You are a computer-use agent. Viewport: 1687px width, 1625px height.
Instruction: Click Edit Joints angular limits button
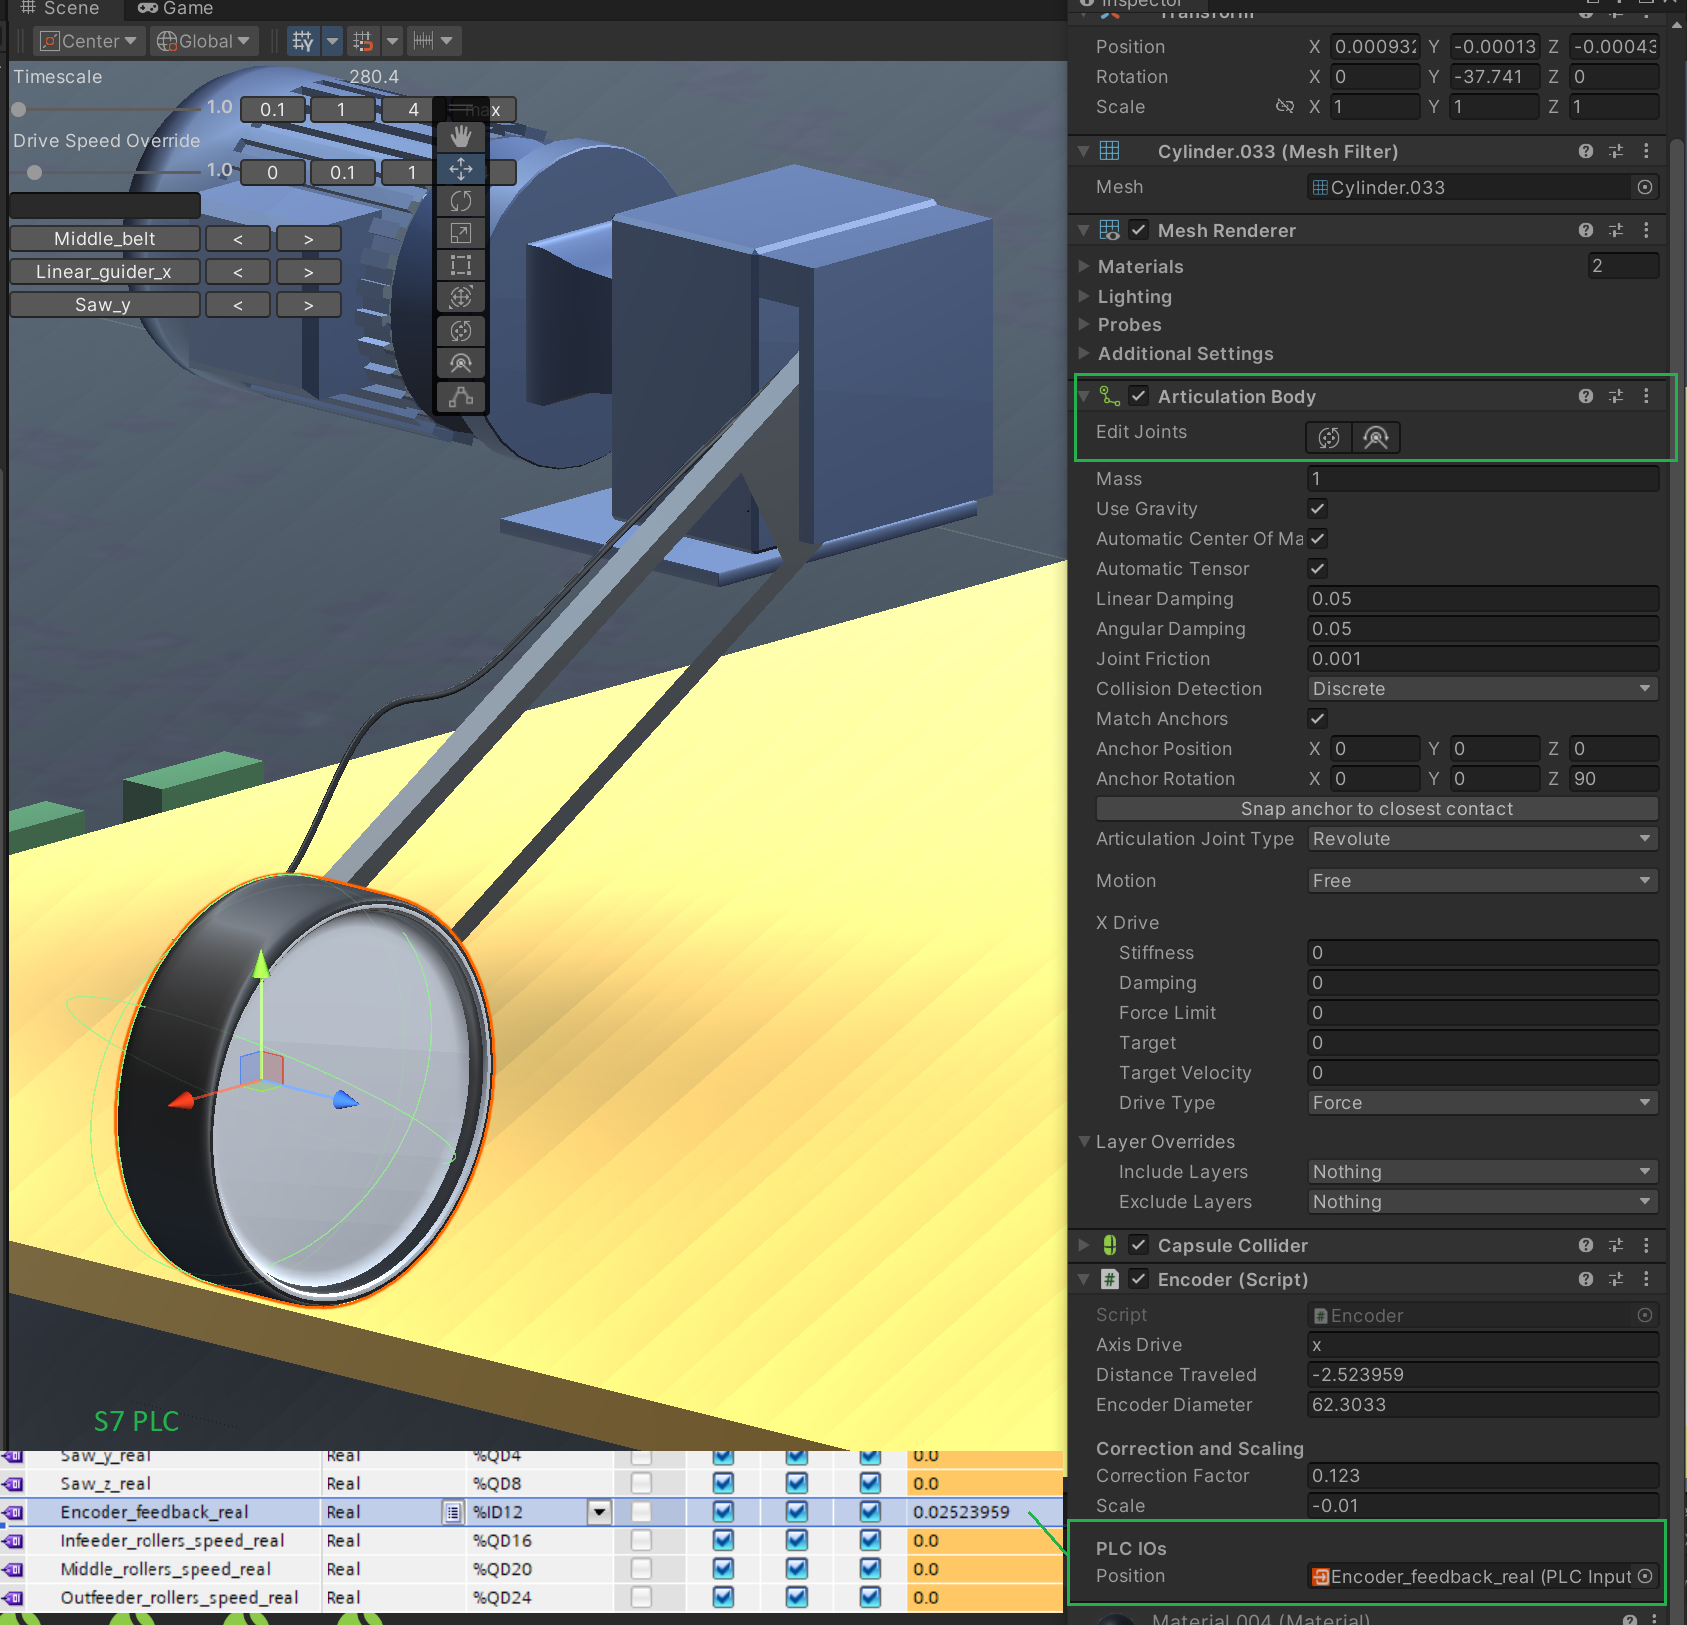[1329, 437]
